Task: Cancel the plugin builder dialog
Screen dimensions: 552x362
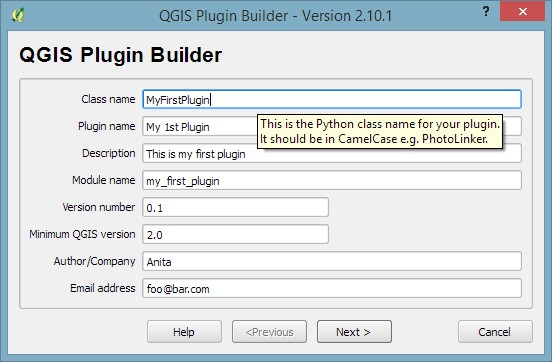Action: tap(495, 332)
